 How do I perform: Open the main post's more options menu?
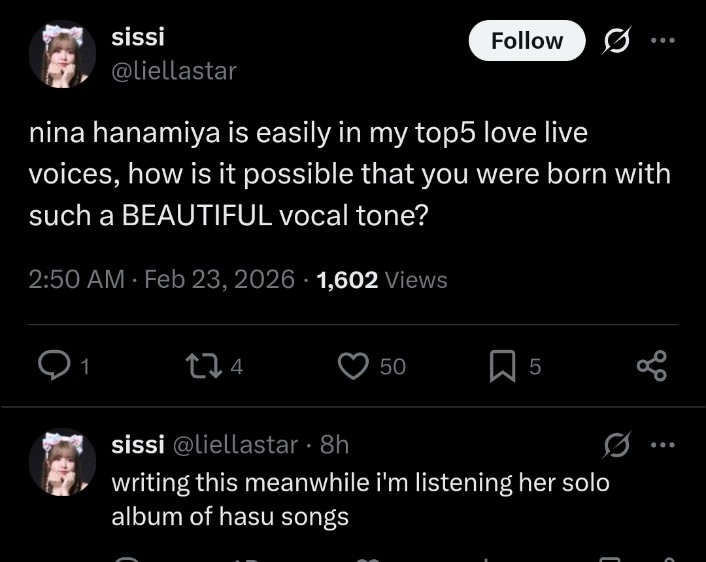(662, 41)
